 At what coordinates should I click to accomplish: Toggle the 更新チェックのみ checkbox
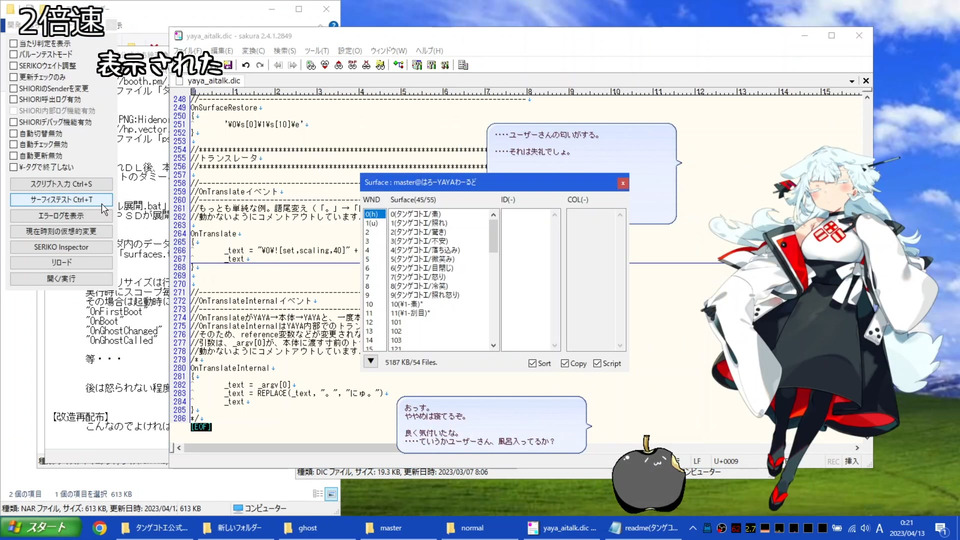[x=13, y=77]
